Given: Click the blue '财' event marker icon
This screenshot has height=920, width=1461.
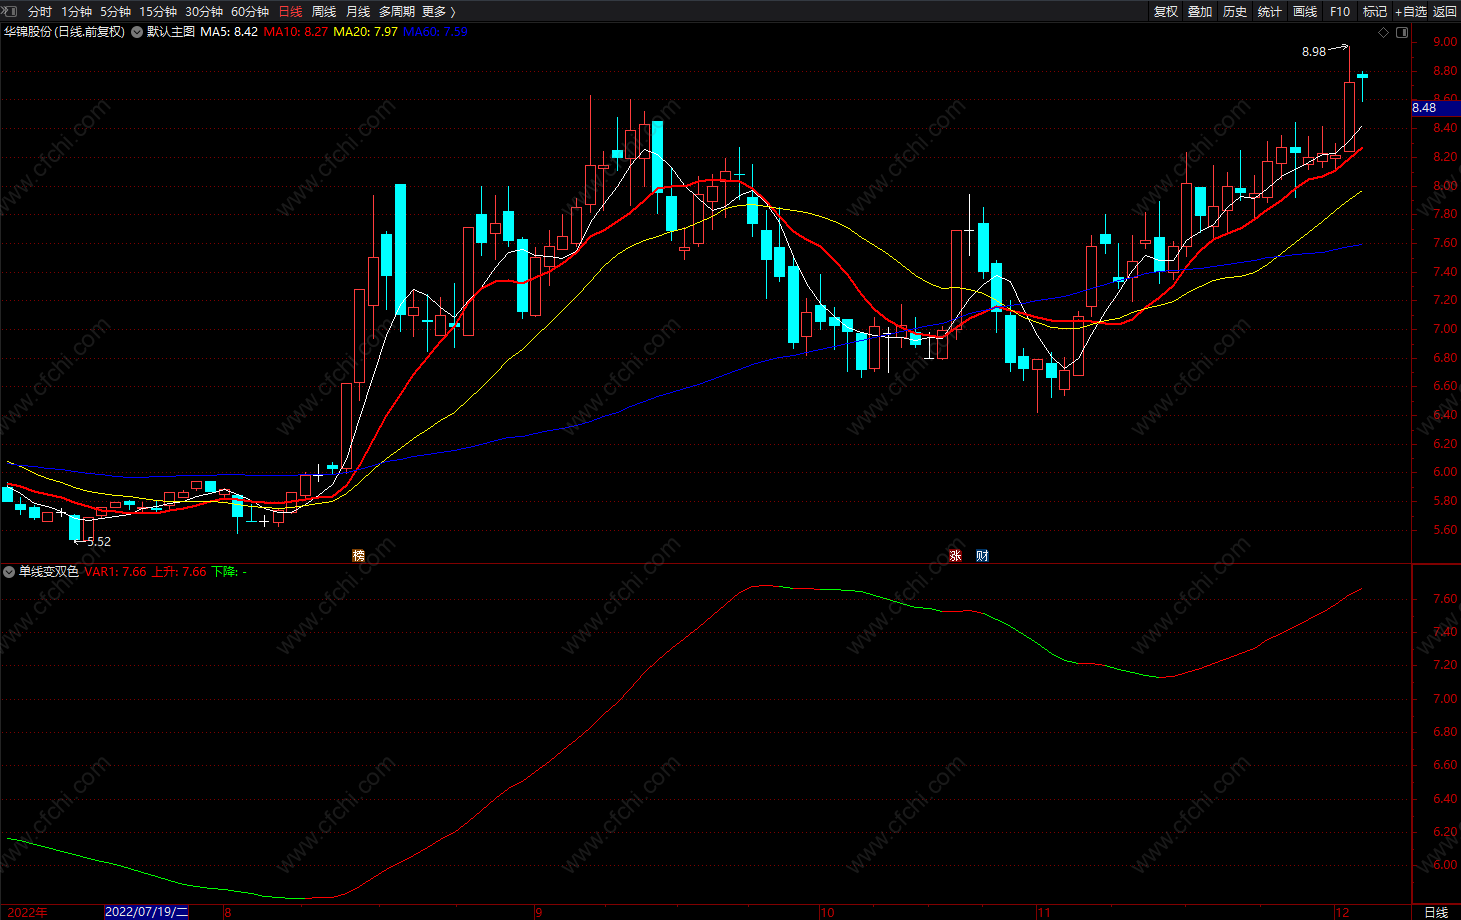Looking at the screenshot, I should [982, 556].
